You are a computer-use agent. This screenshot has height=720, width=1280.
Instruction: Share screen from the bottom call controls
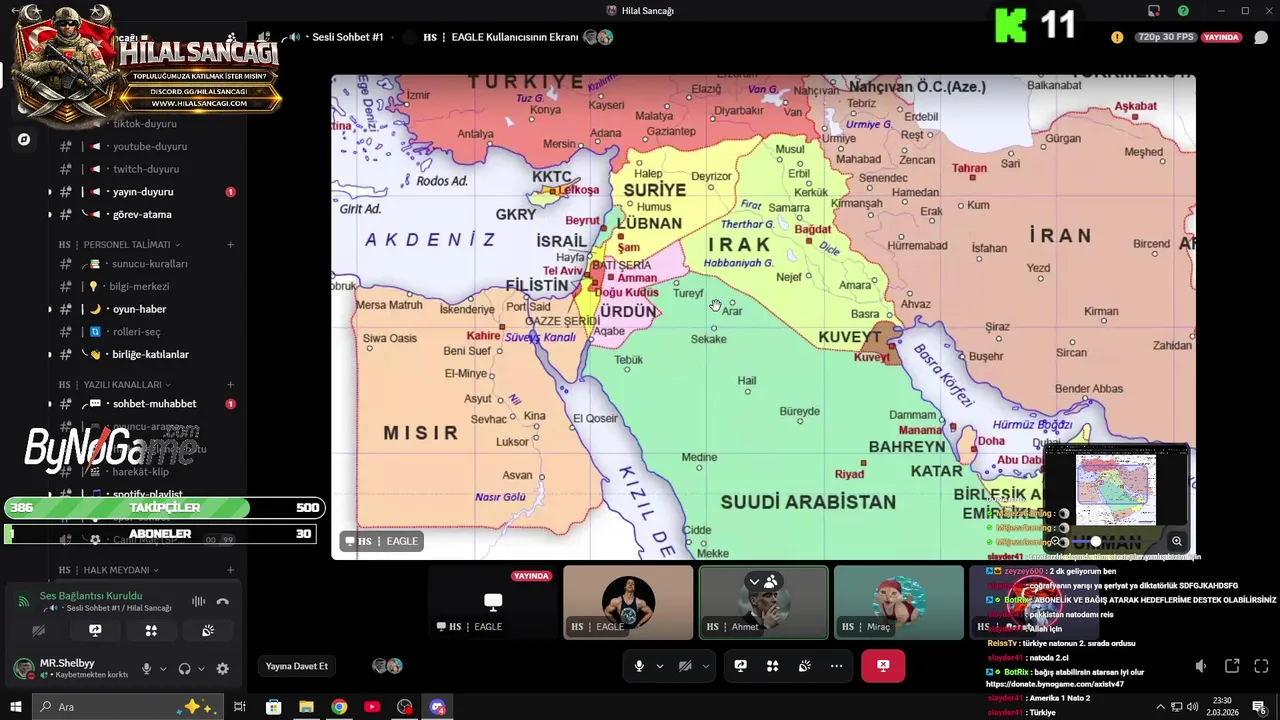[740, 666]
